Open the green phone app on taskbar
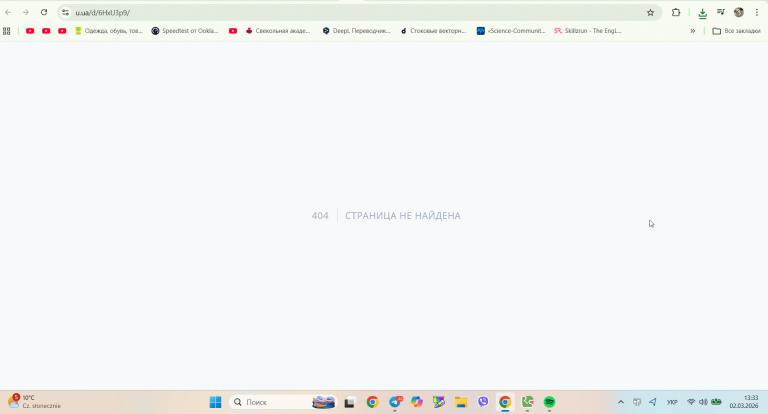Viewport: 768px width, 414px height. [x=528, y=402]
